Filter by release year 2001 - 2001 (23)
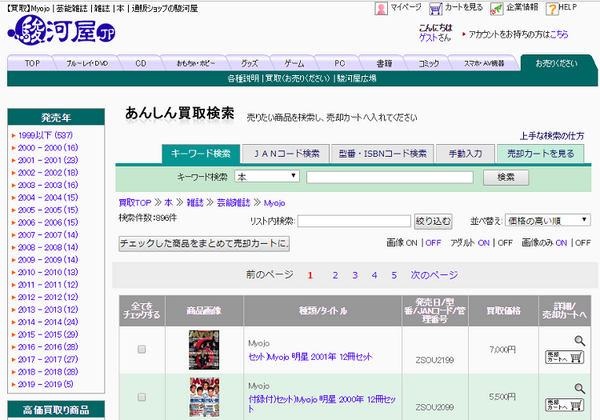The width and height of the screenshot is (600, 420). [48, 160]
